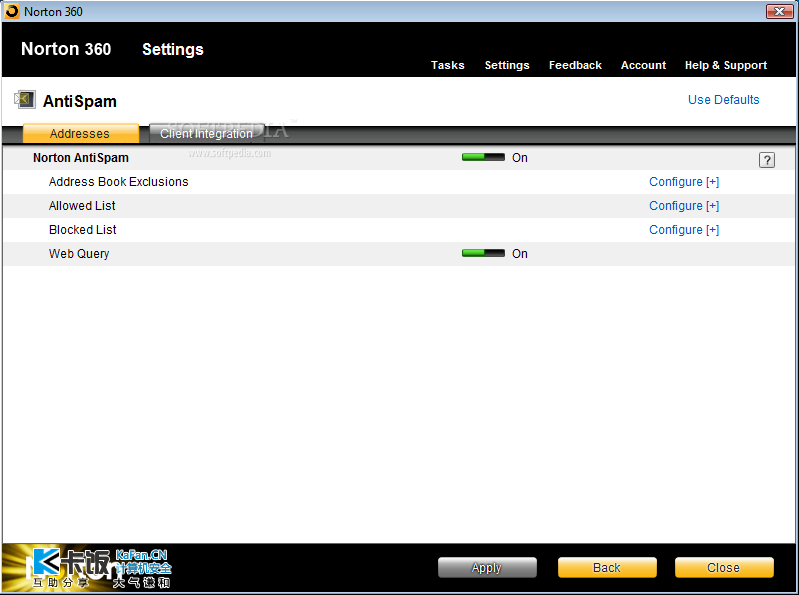
Task: Open the Account menu
Action: (x=643, y=65)
